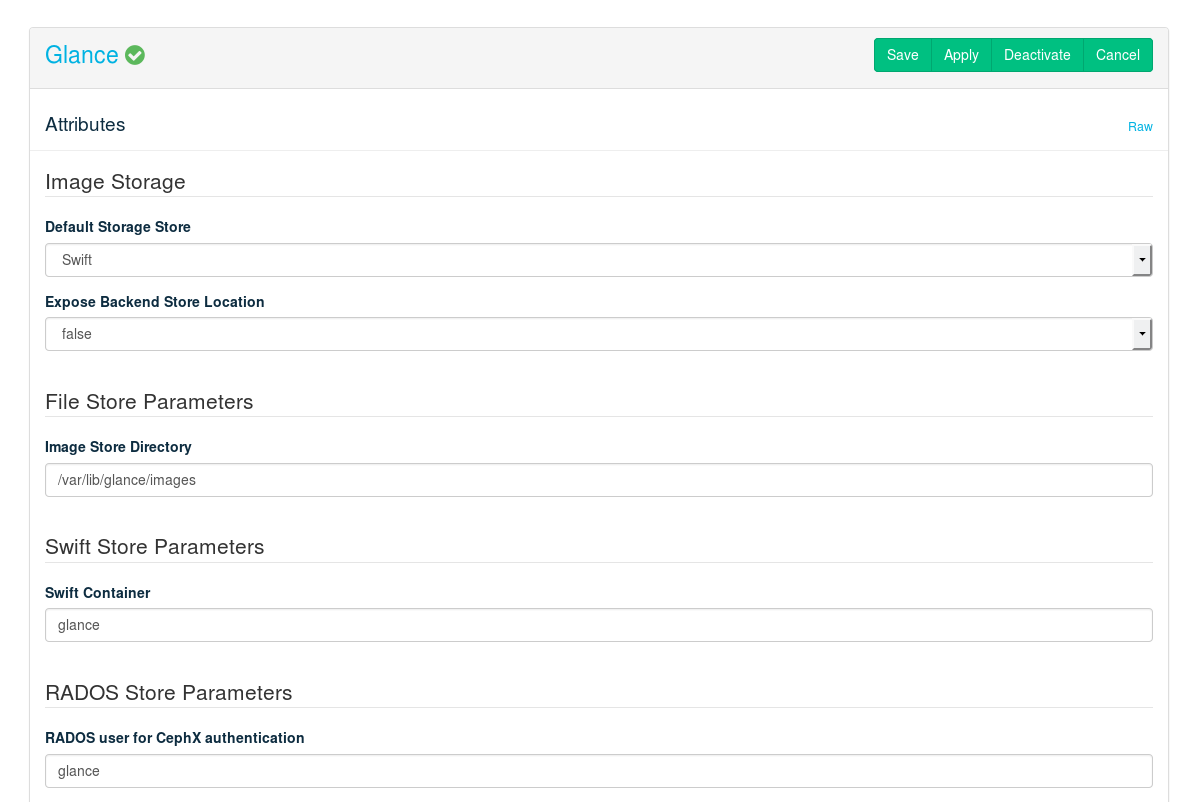Apply the Glance configuration

[961, 55]
